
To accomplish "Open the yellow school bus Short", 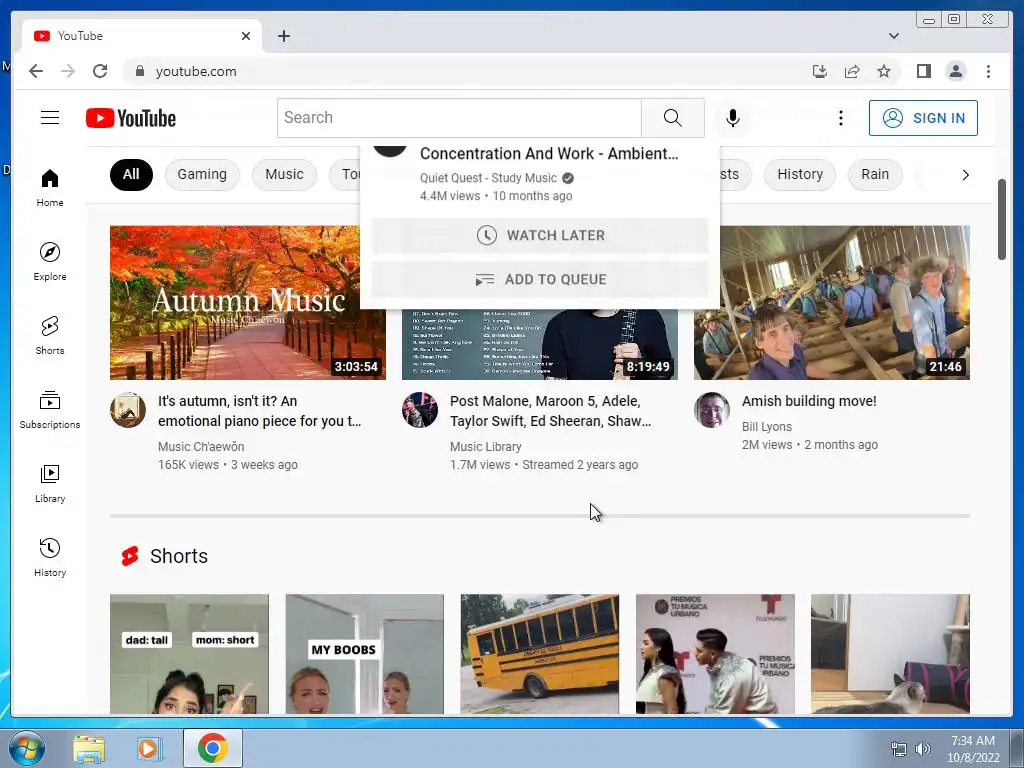I will point(539,654).
